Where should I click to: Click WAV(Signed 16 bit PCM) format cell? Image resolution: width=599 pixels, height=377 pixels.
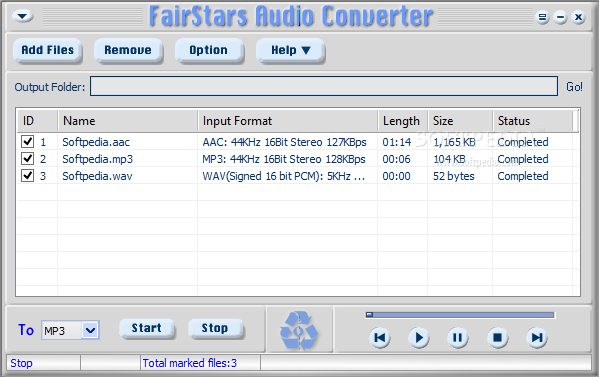[283, 176]
